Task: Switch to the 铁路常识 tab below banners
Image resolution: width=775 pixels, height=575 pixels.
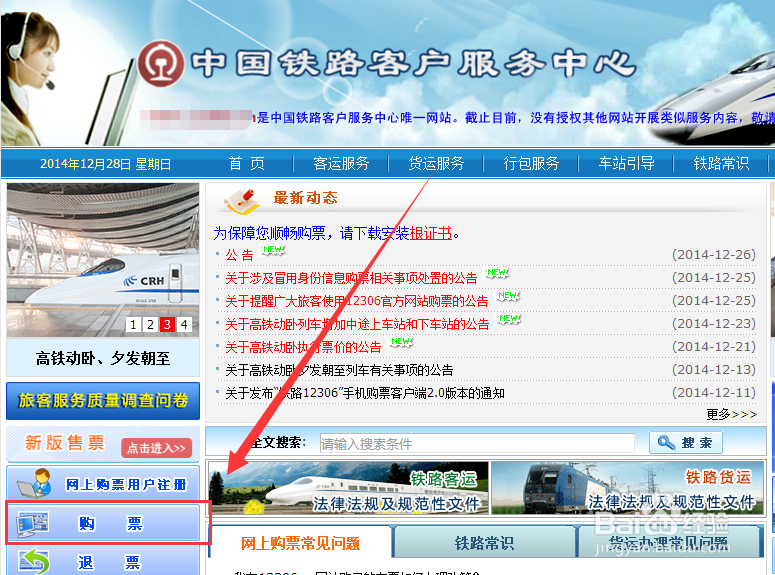Action: 484,543
